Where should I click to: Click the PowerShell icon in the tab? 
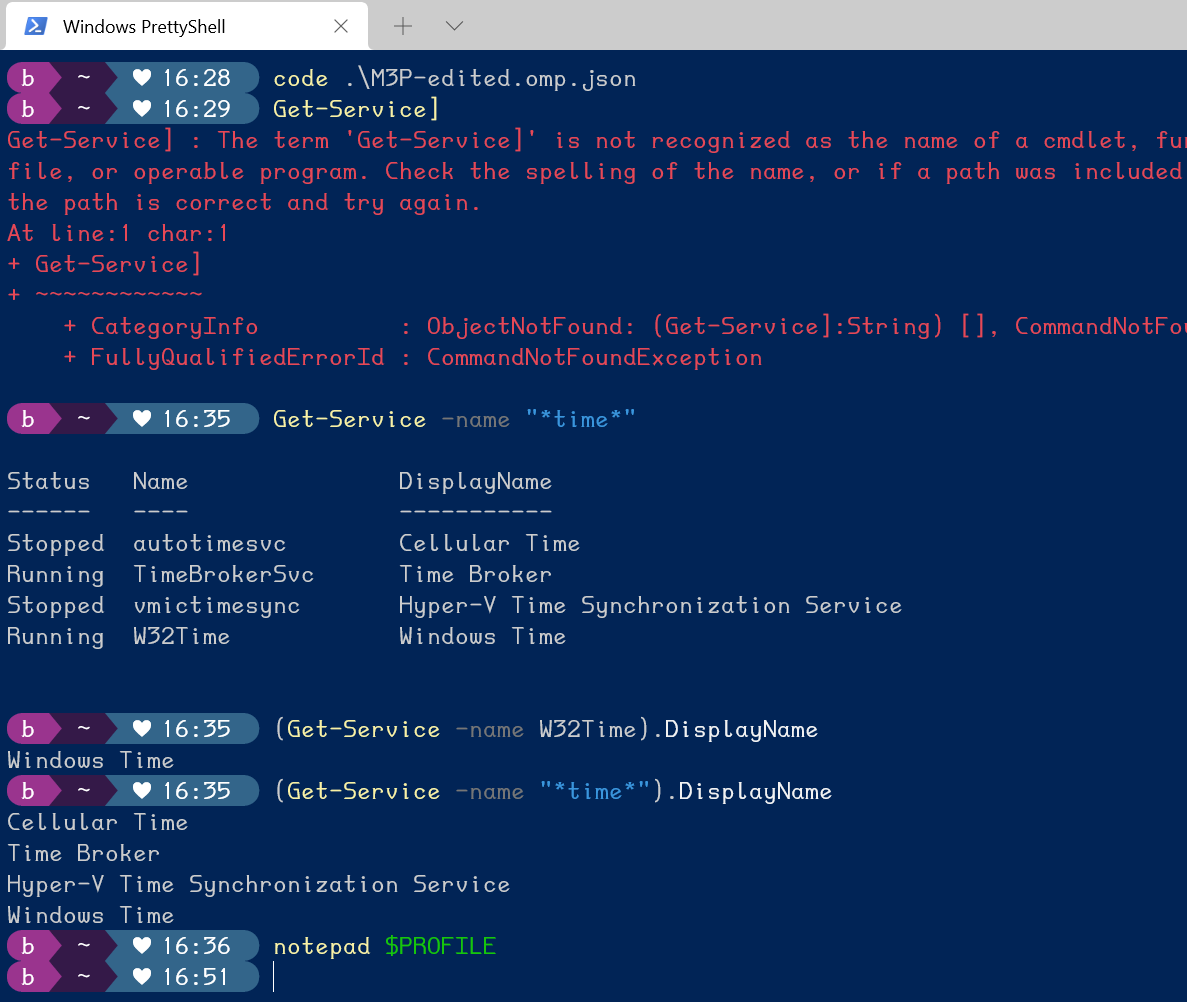point(36,26)
